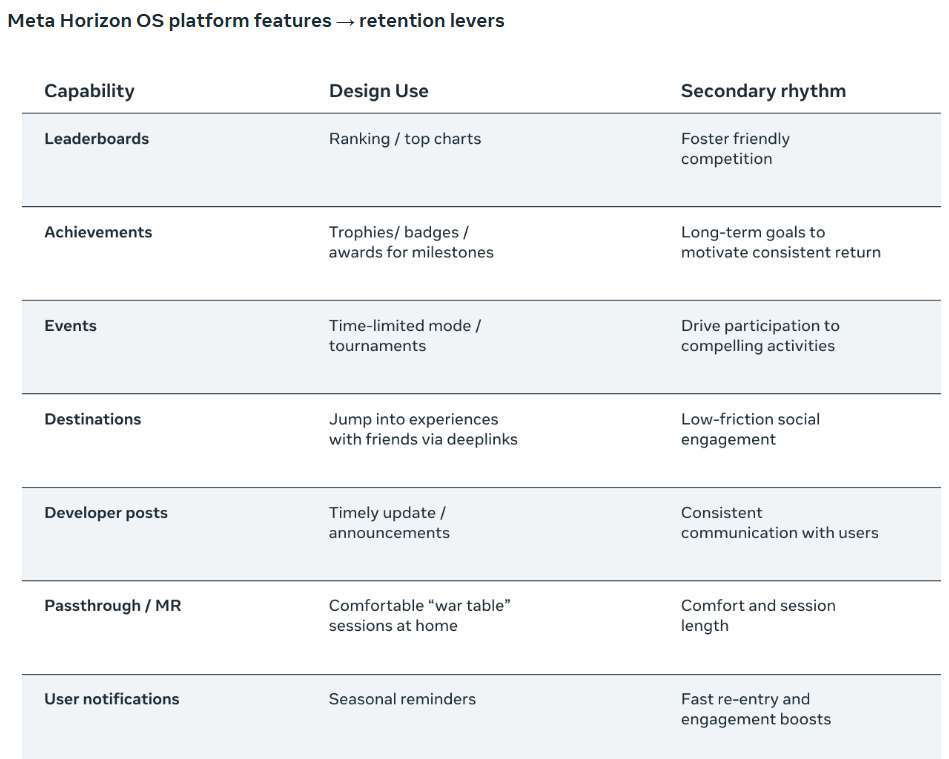The height and width of the screenshot is (759, 949).
Task: Select the Leaderboards row label
Action: [96, 139]
